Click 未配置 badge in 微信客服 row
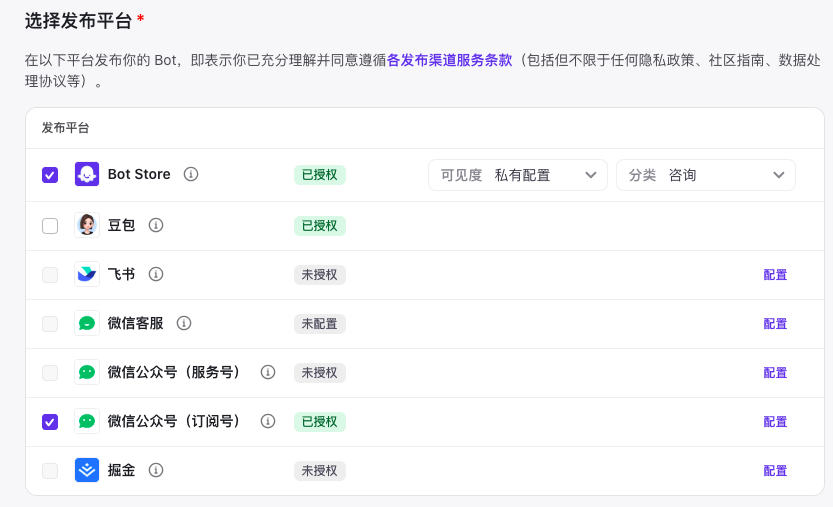The image size is (833, 507). (x=320, y=324)
